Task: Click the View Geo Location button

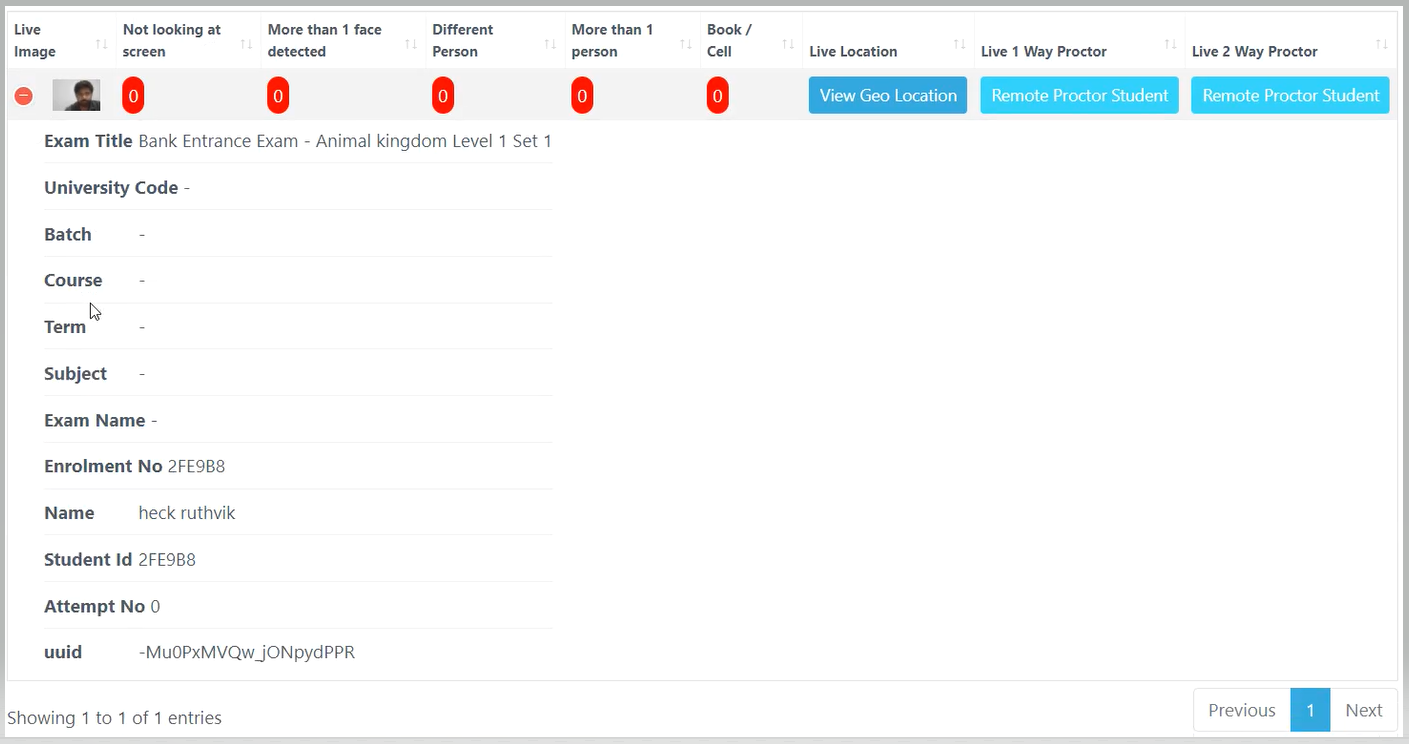Action: tap(888, 96)
